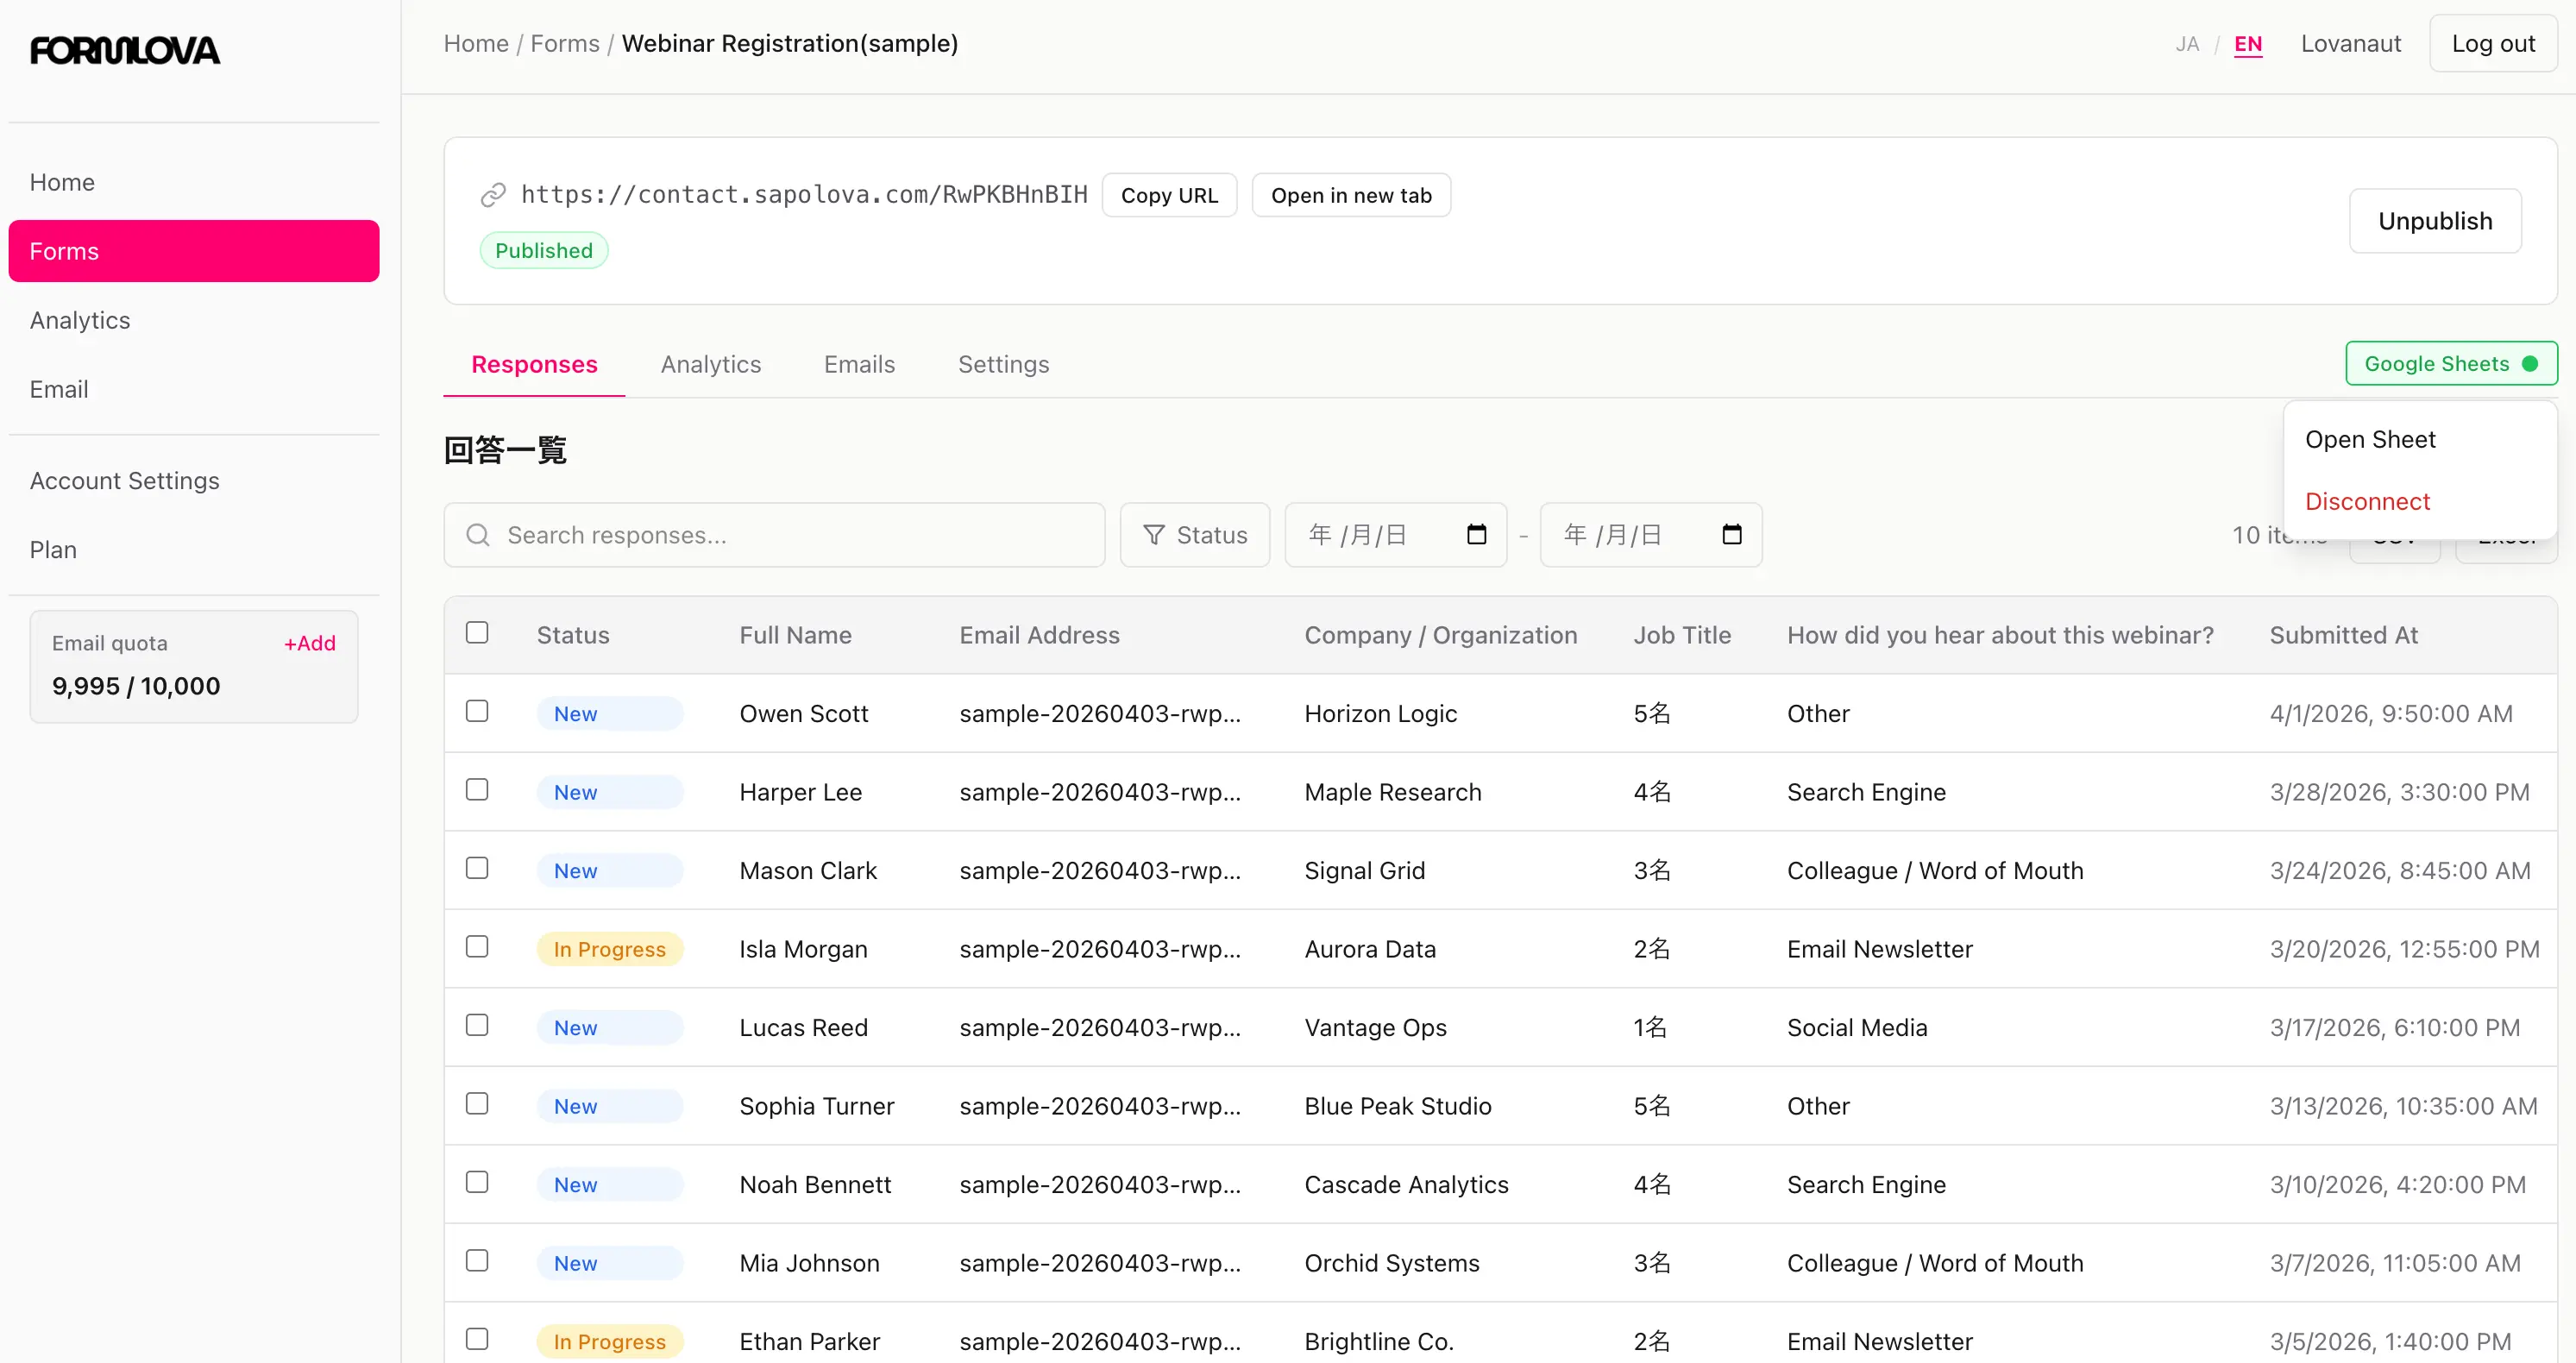Click the link icon beside form URL

493,195
